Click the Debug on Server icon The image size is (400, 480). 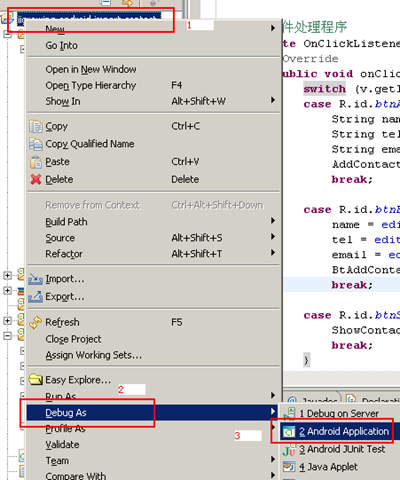pyautogui.click(x=290, y=414)
